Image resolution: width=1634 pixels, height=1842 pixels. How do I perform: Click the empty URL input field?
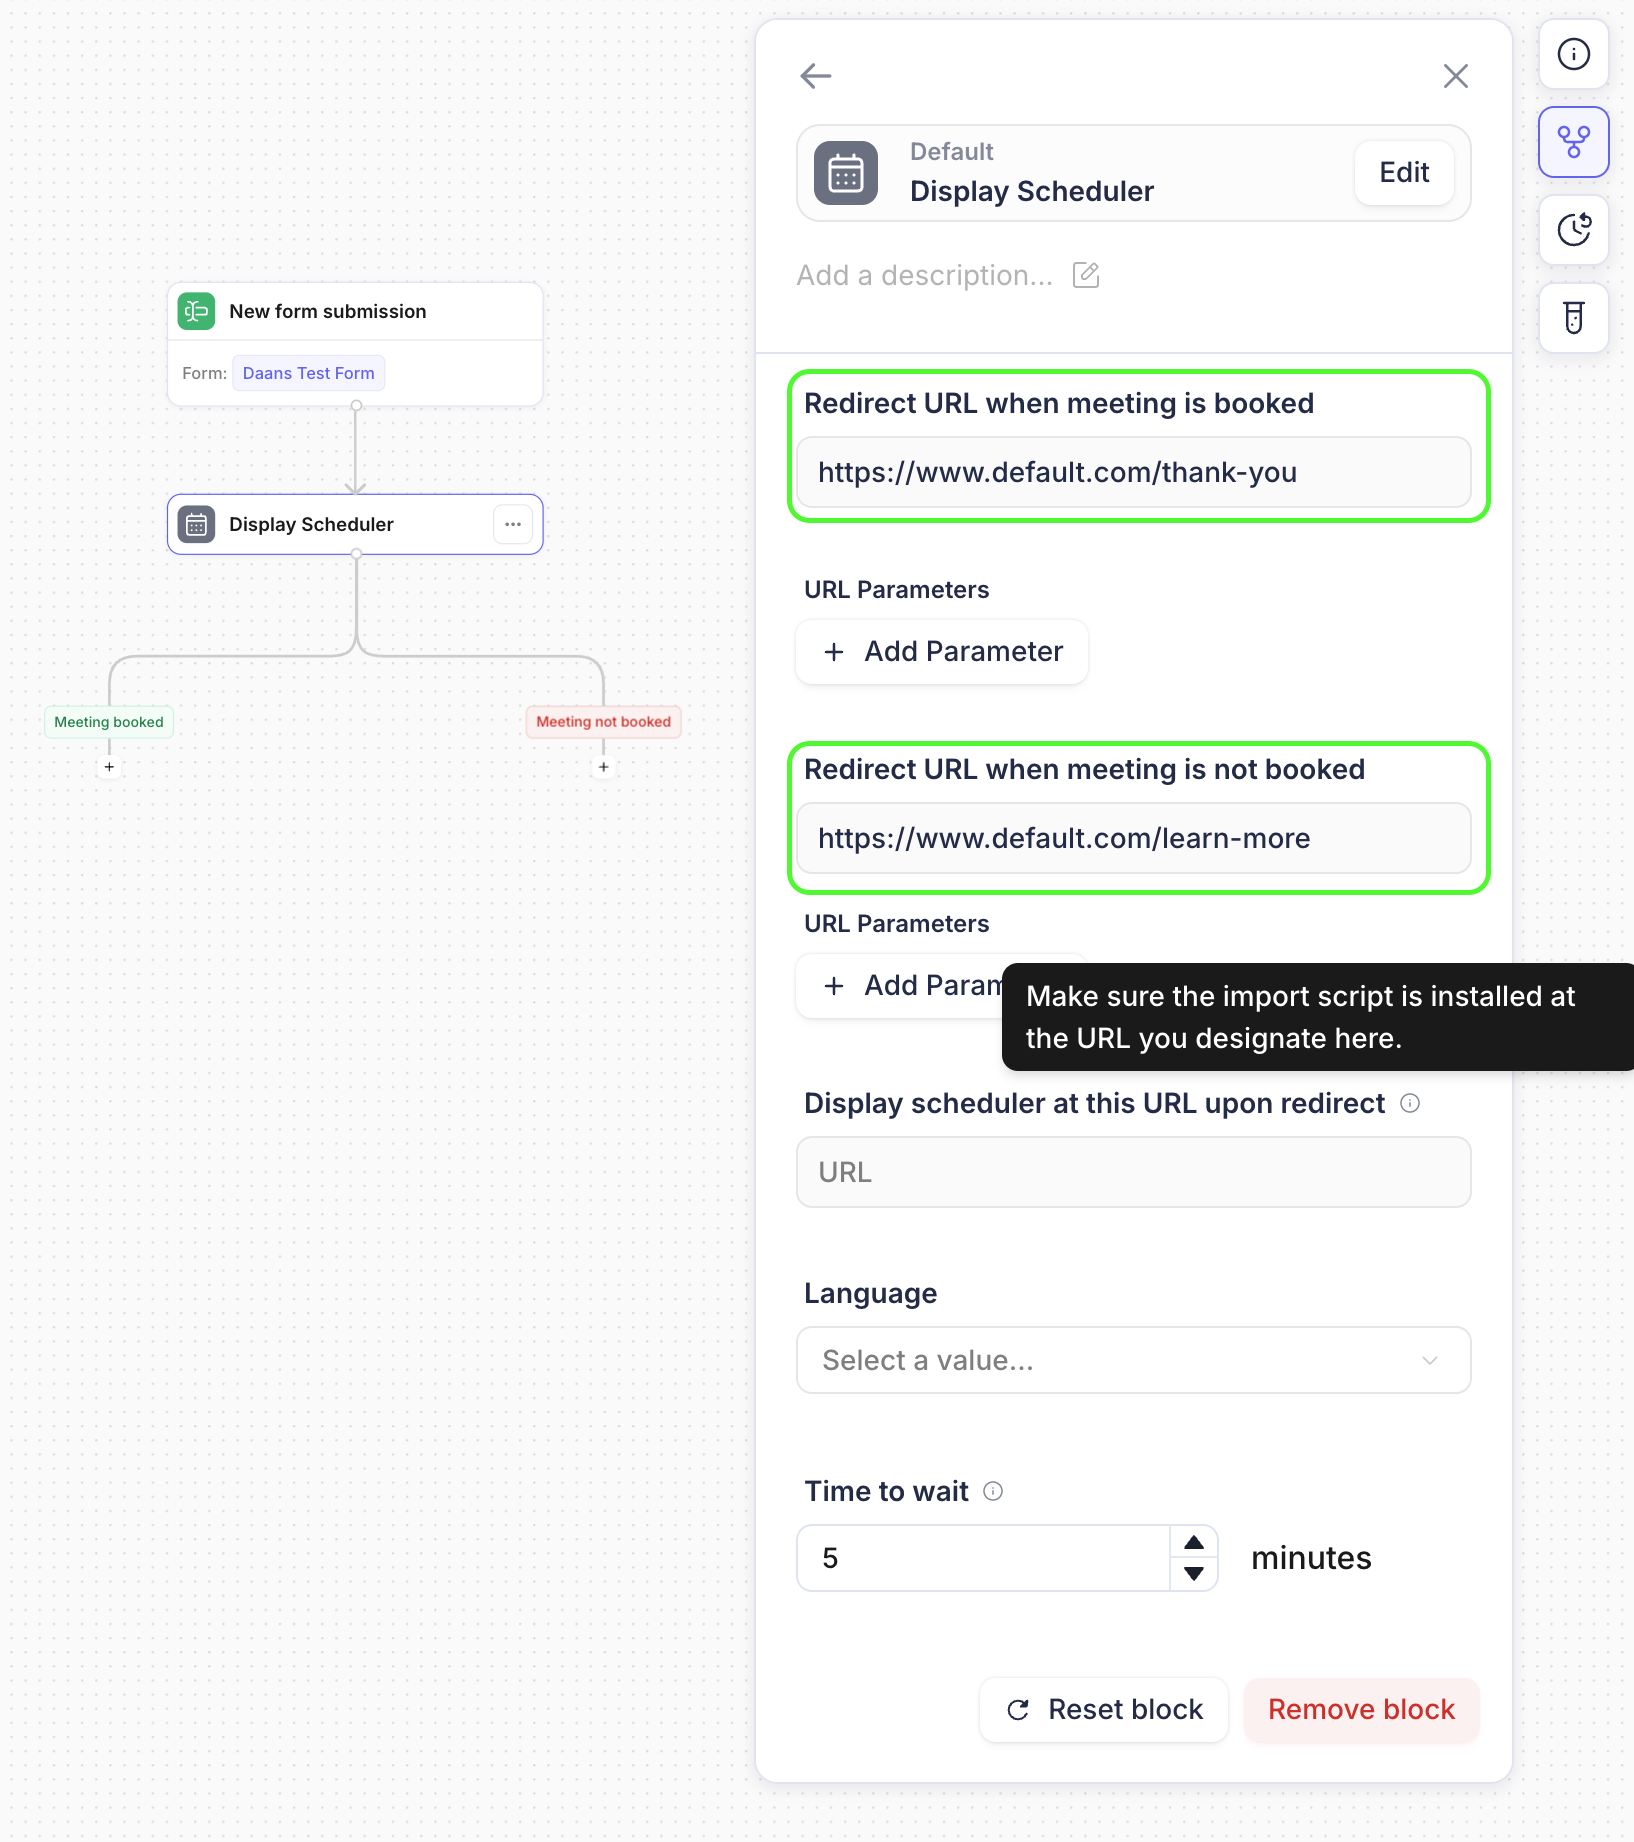tap(1133, 1172)
